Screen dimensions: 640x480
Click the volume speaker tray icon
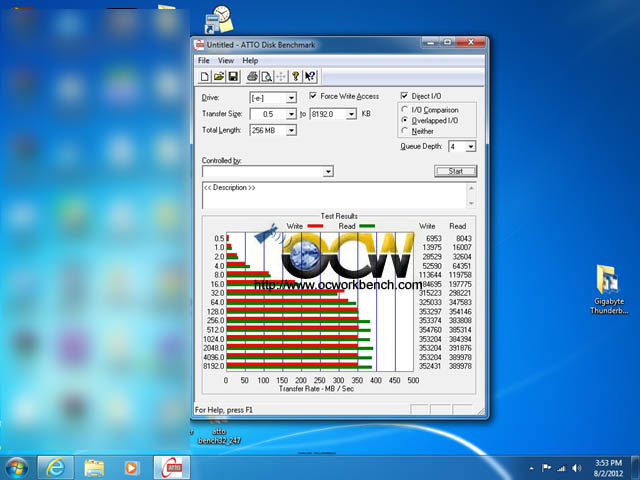point(576,468)
